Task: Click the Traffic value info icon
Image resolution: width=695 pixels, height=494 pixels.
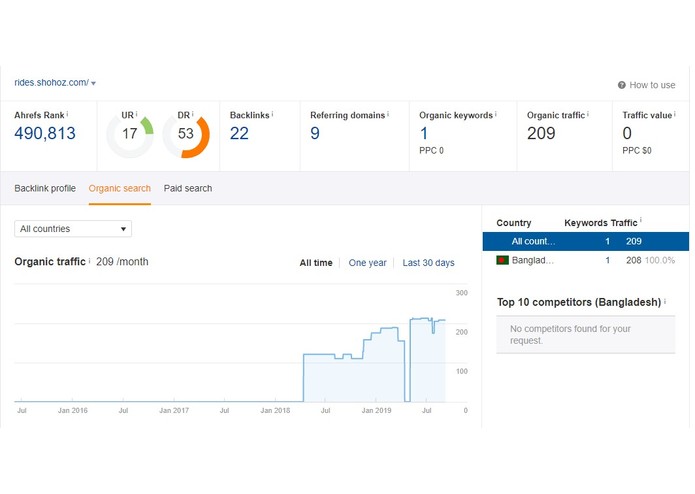Action: pyautogui.click(x=675, y=114)
